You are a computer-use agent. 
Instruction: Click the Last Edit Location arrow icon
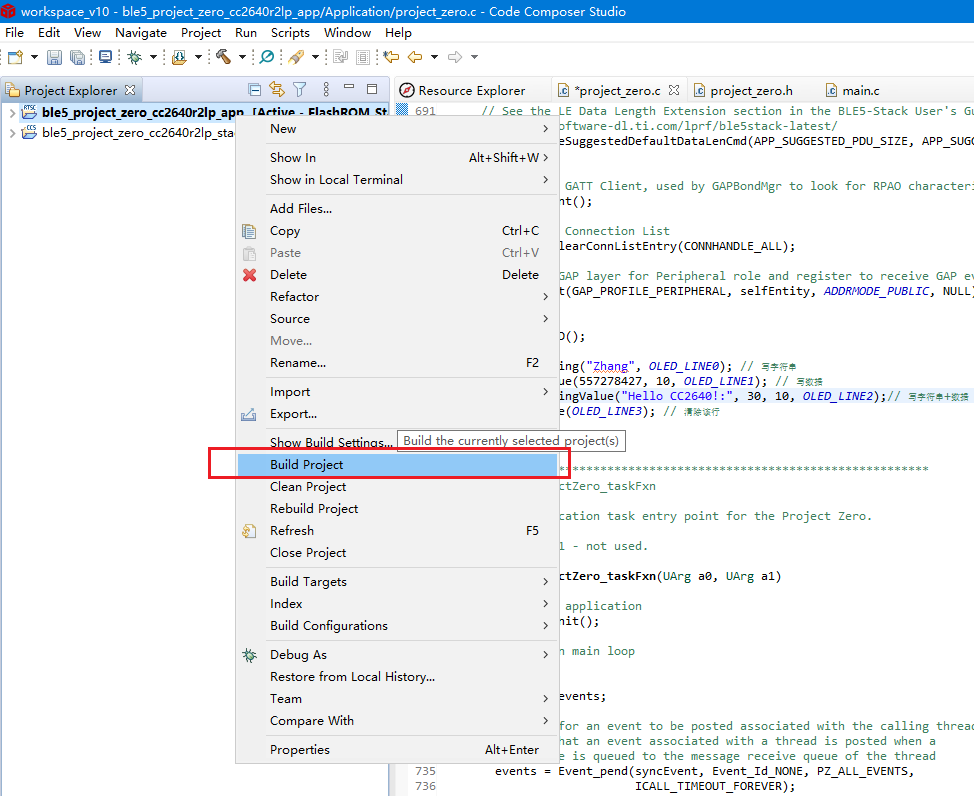click(391, 57)
